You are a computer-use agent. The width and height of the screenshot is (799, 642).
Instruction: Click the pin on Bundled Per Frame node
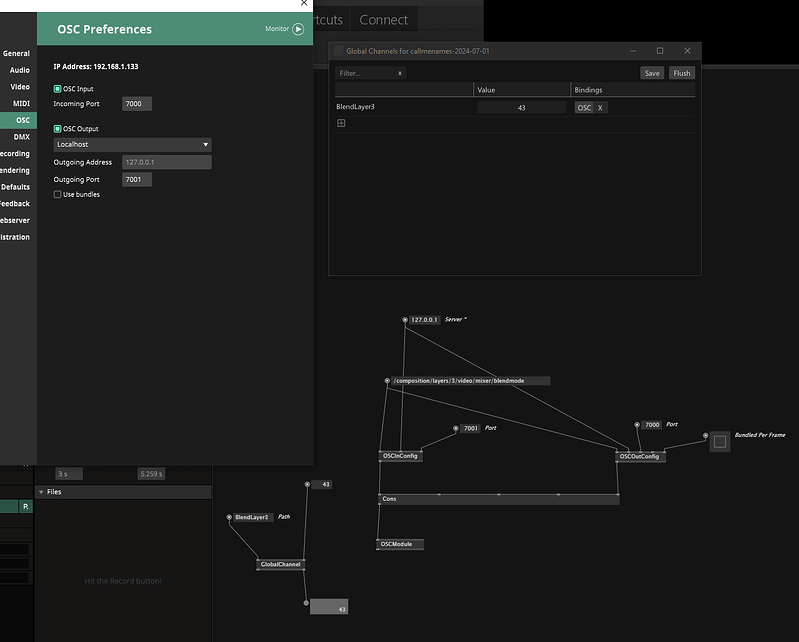[x=706, y=436]
